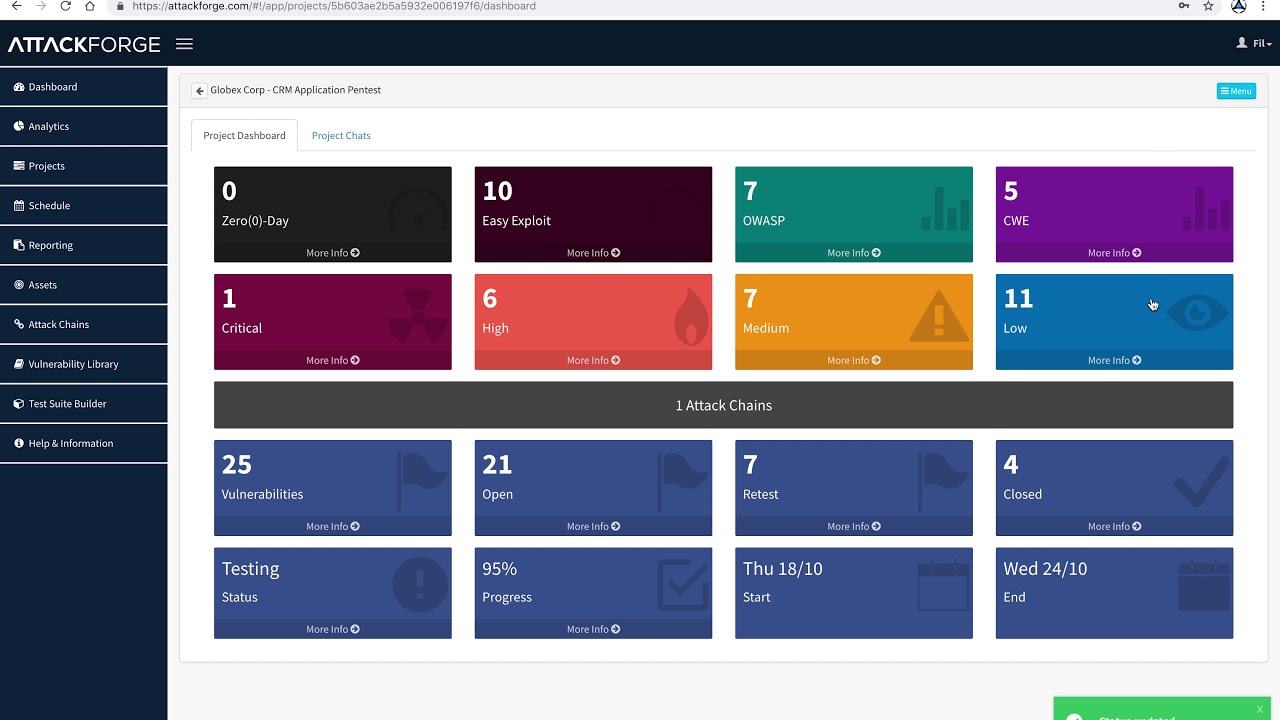
Task: Click the calendar icon on Start card
Action: pos(943,586)
